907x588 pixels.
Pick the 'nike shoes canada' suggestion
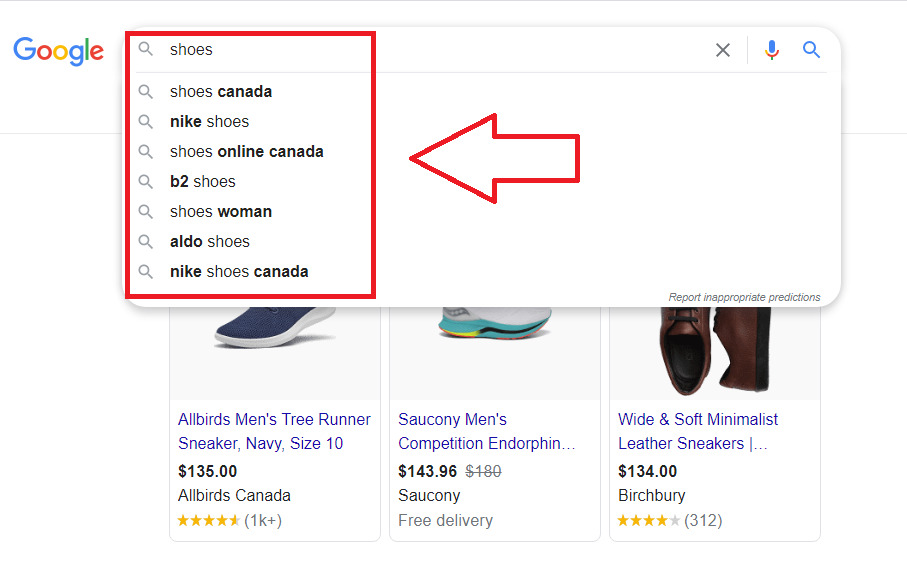tap(239, 272)
